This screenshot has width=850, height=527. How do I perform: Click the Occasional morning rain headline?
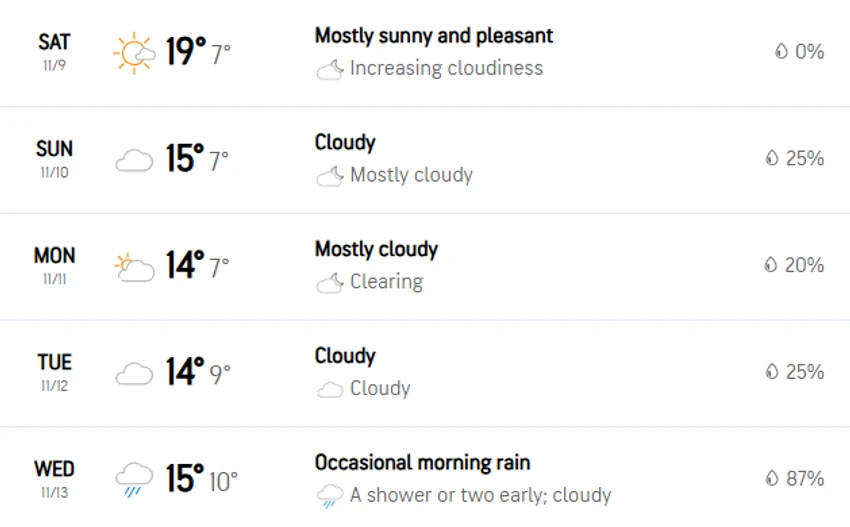click(x=422, y=462)
